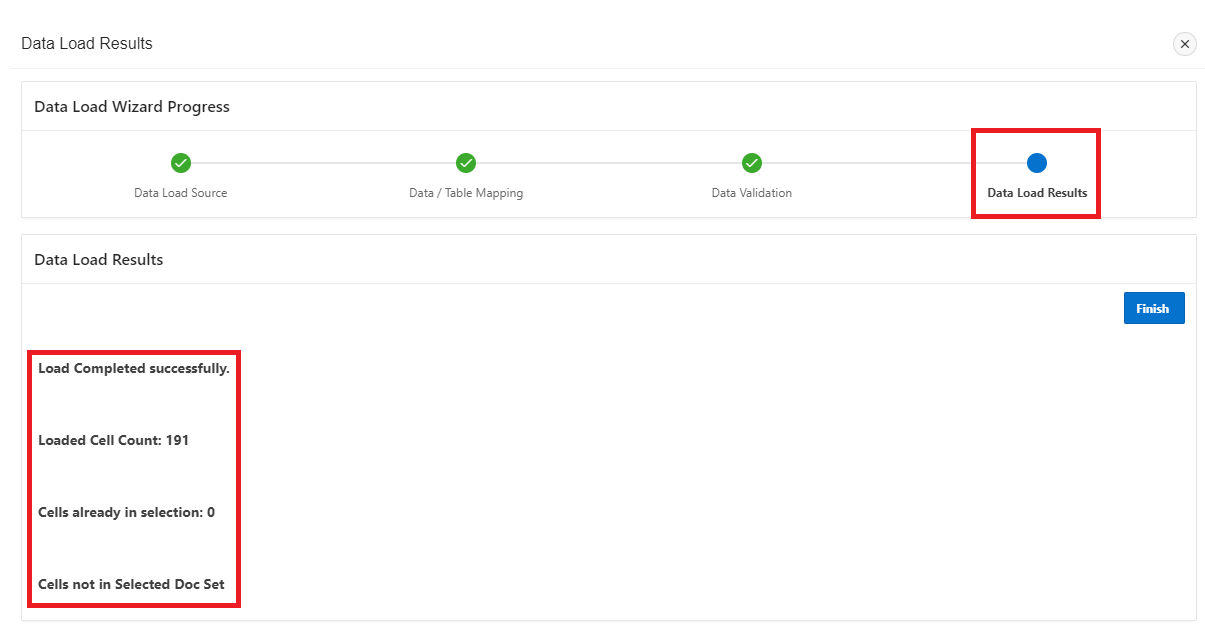Go to the Data Load Source step label
This screenshot has height=627, width=1205.
[181, 193]
